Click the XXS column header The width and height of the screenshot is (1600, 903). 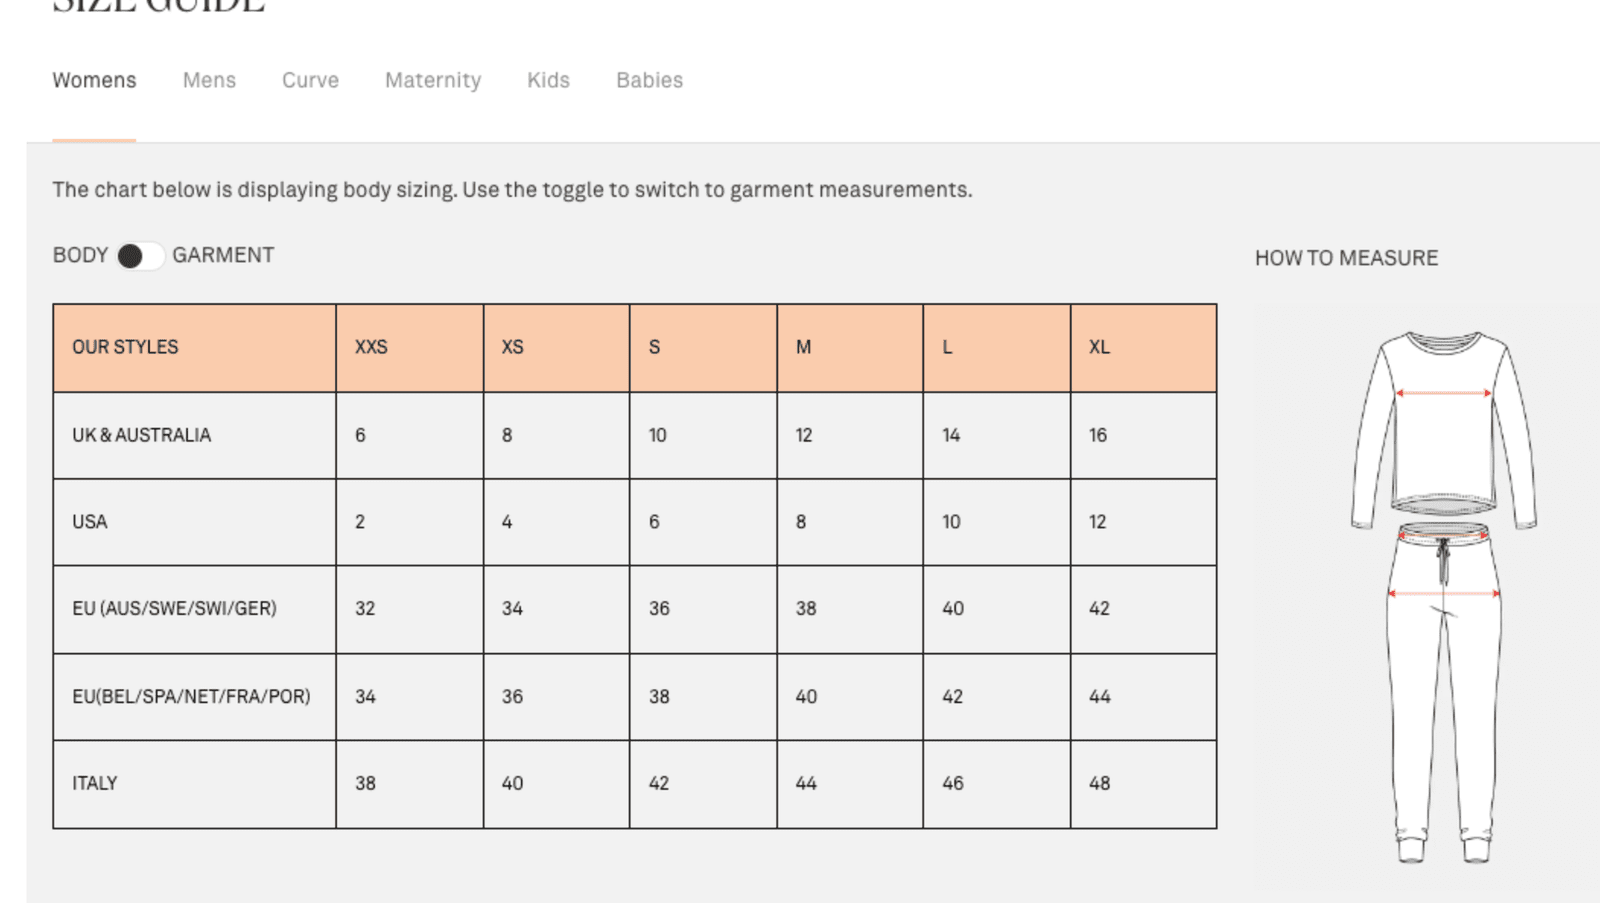[x=371, y=347]
